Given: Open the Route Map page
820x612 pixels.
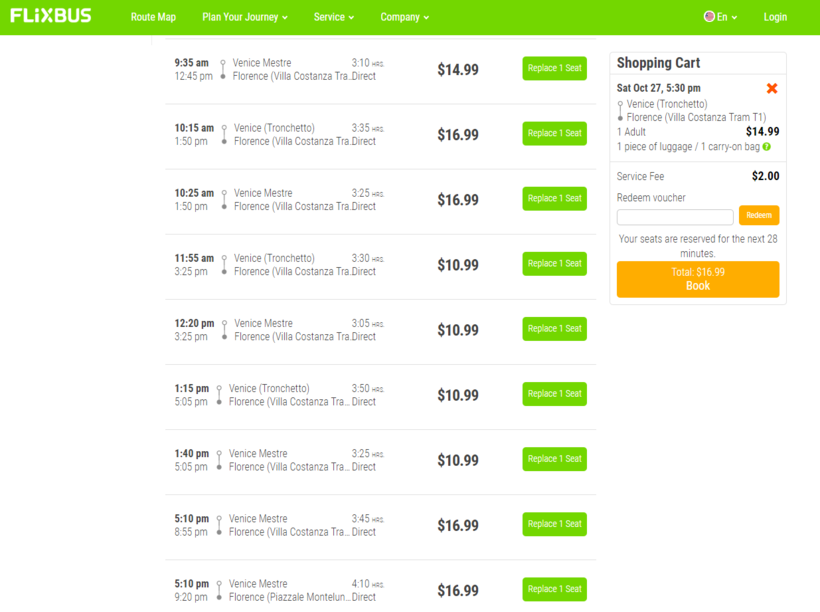Looking at the screenshot, I should [153, 17].
